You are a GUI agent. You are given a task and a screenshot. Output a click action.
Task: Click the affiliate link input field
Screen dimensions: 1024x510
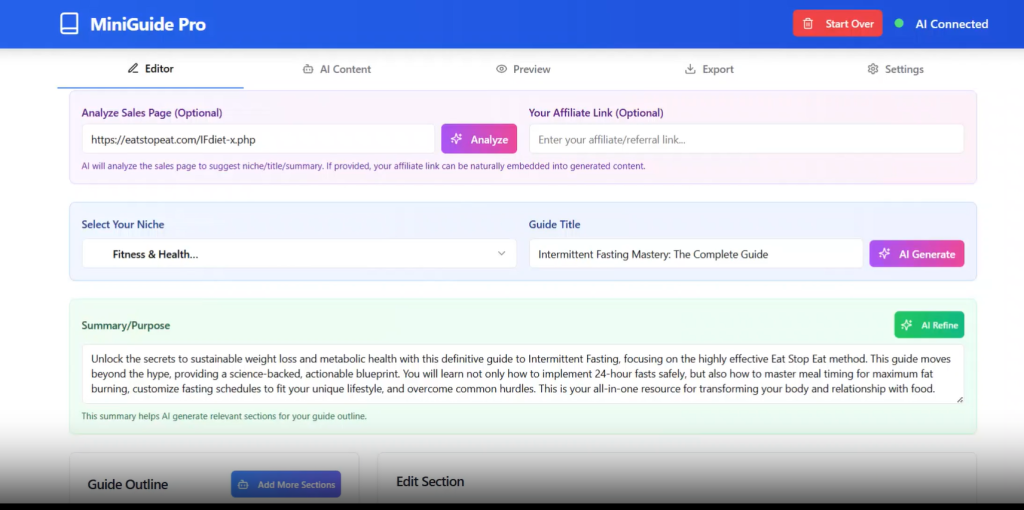pyautogui.click(x=745, y=139)
